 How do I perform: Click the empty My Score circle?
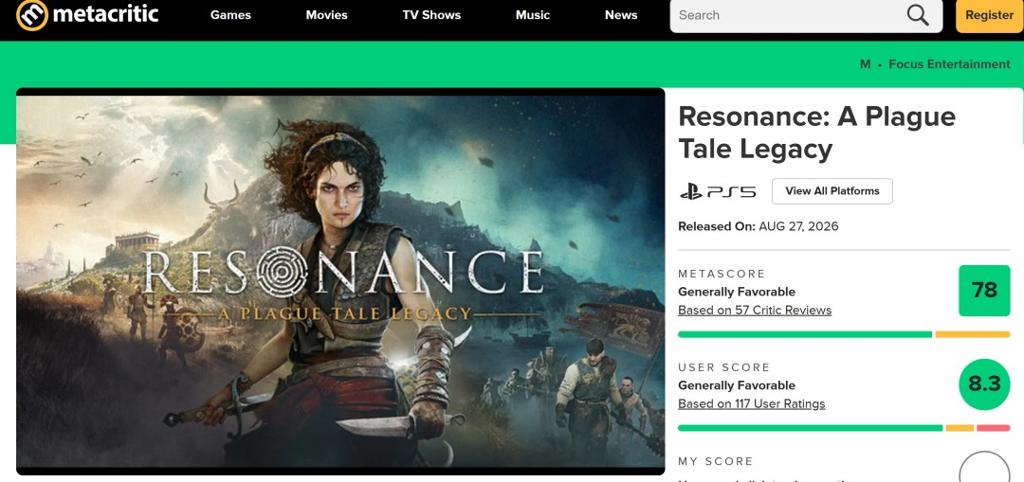click(984, 467)
